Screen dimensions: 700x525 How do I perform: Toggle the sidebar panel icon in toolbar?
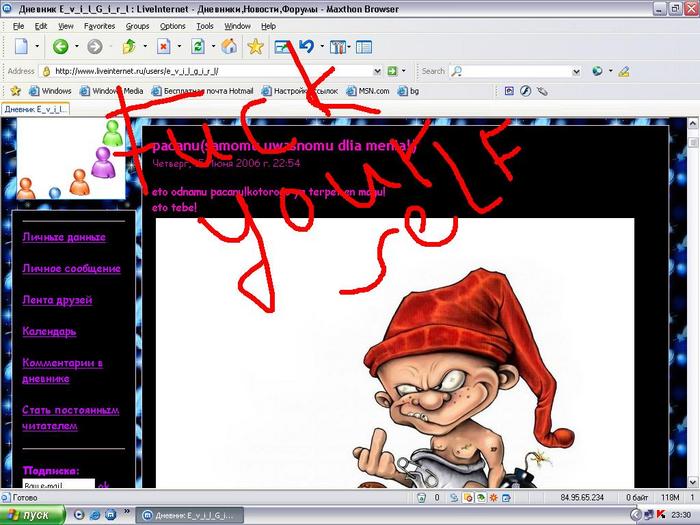364,47
